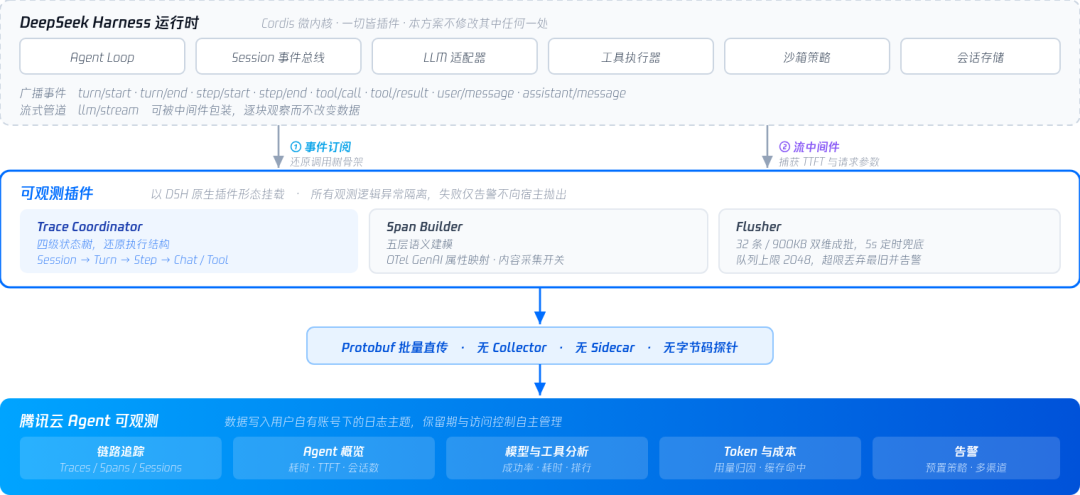Image resolution: width=1080 pixels, height=495 pixels.
Task: Click the 可观测插件 heading
Action: point(56,194)
